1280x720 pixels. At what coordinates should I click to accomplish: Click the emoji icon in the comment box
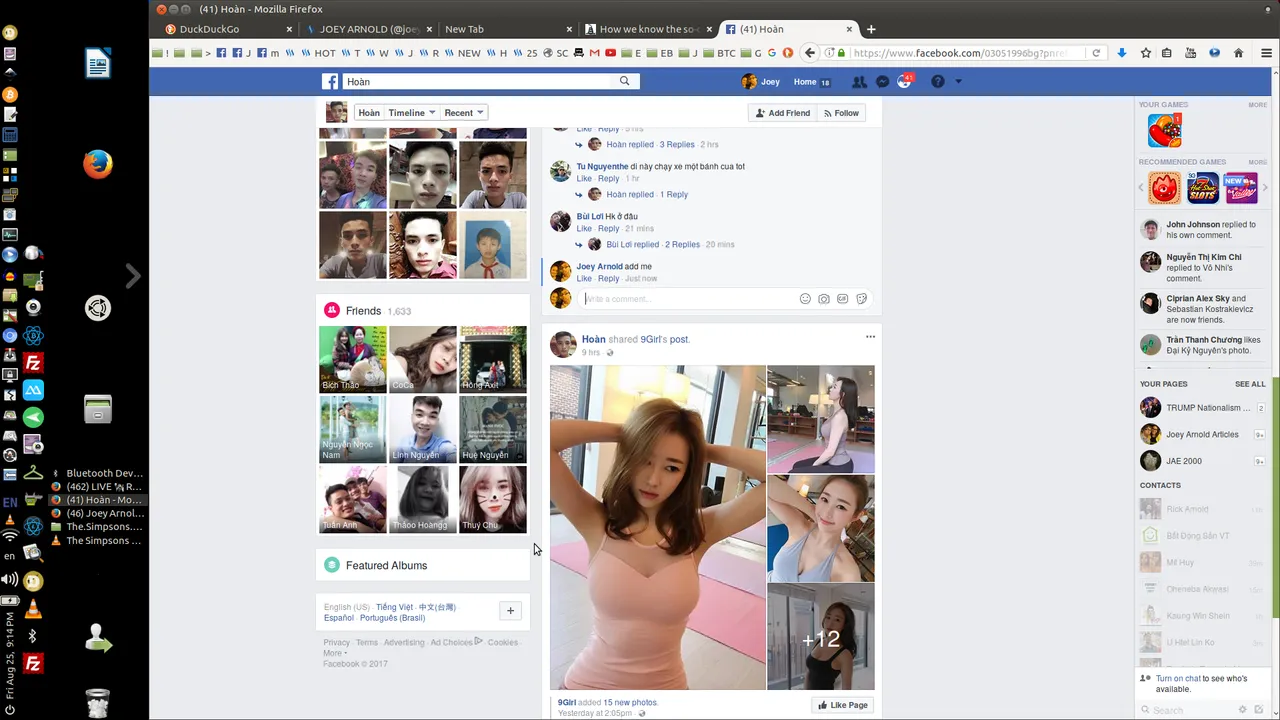[x=805, y=298]
